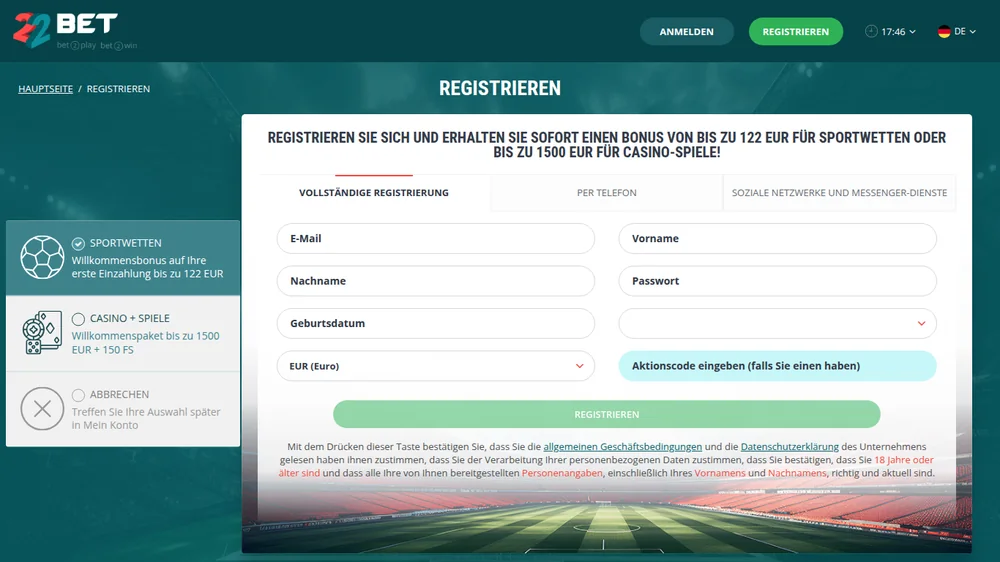
Task: Select the Casino + Spiele radio option
Action: [78, 318]
